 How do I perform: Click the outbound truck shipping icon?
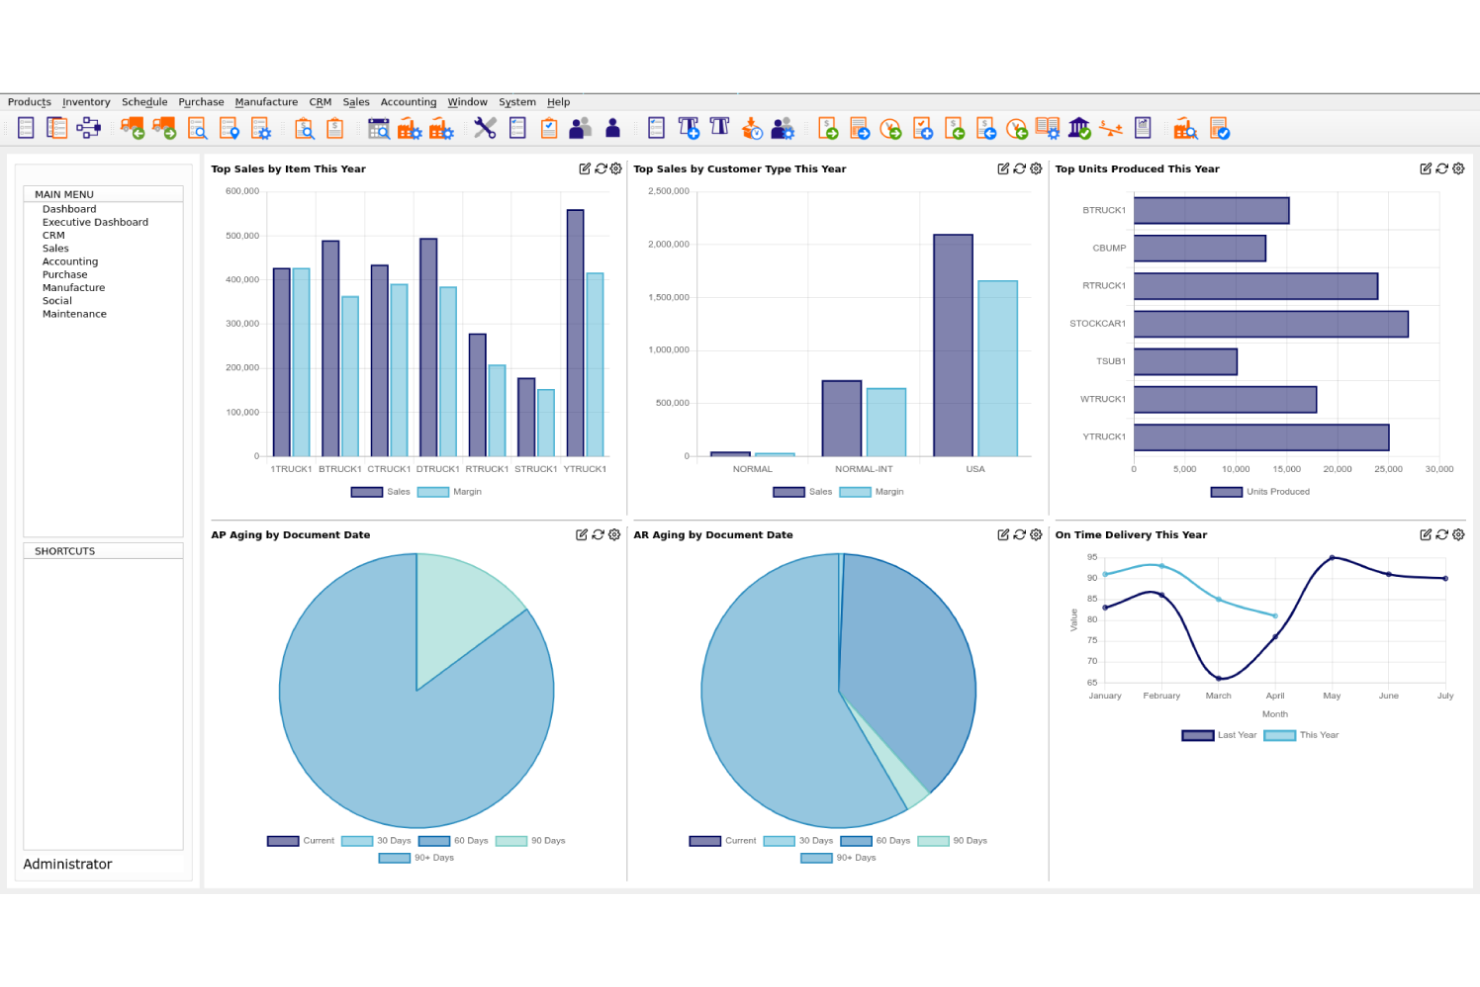(163, 128)
